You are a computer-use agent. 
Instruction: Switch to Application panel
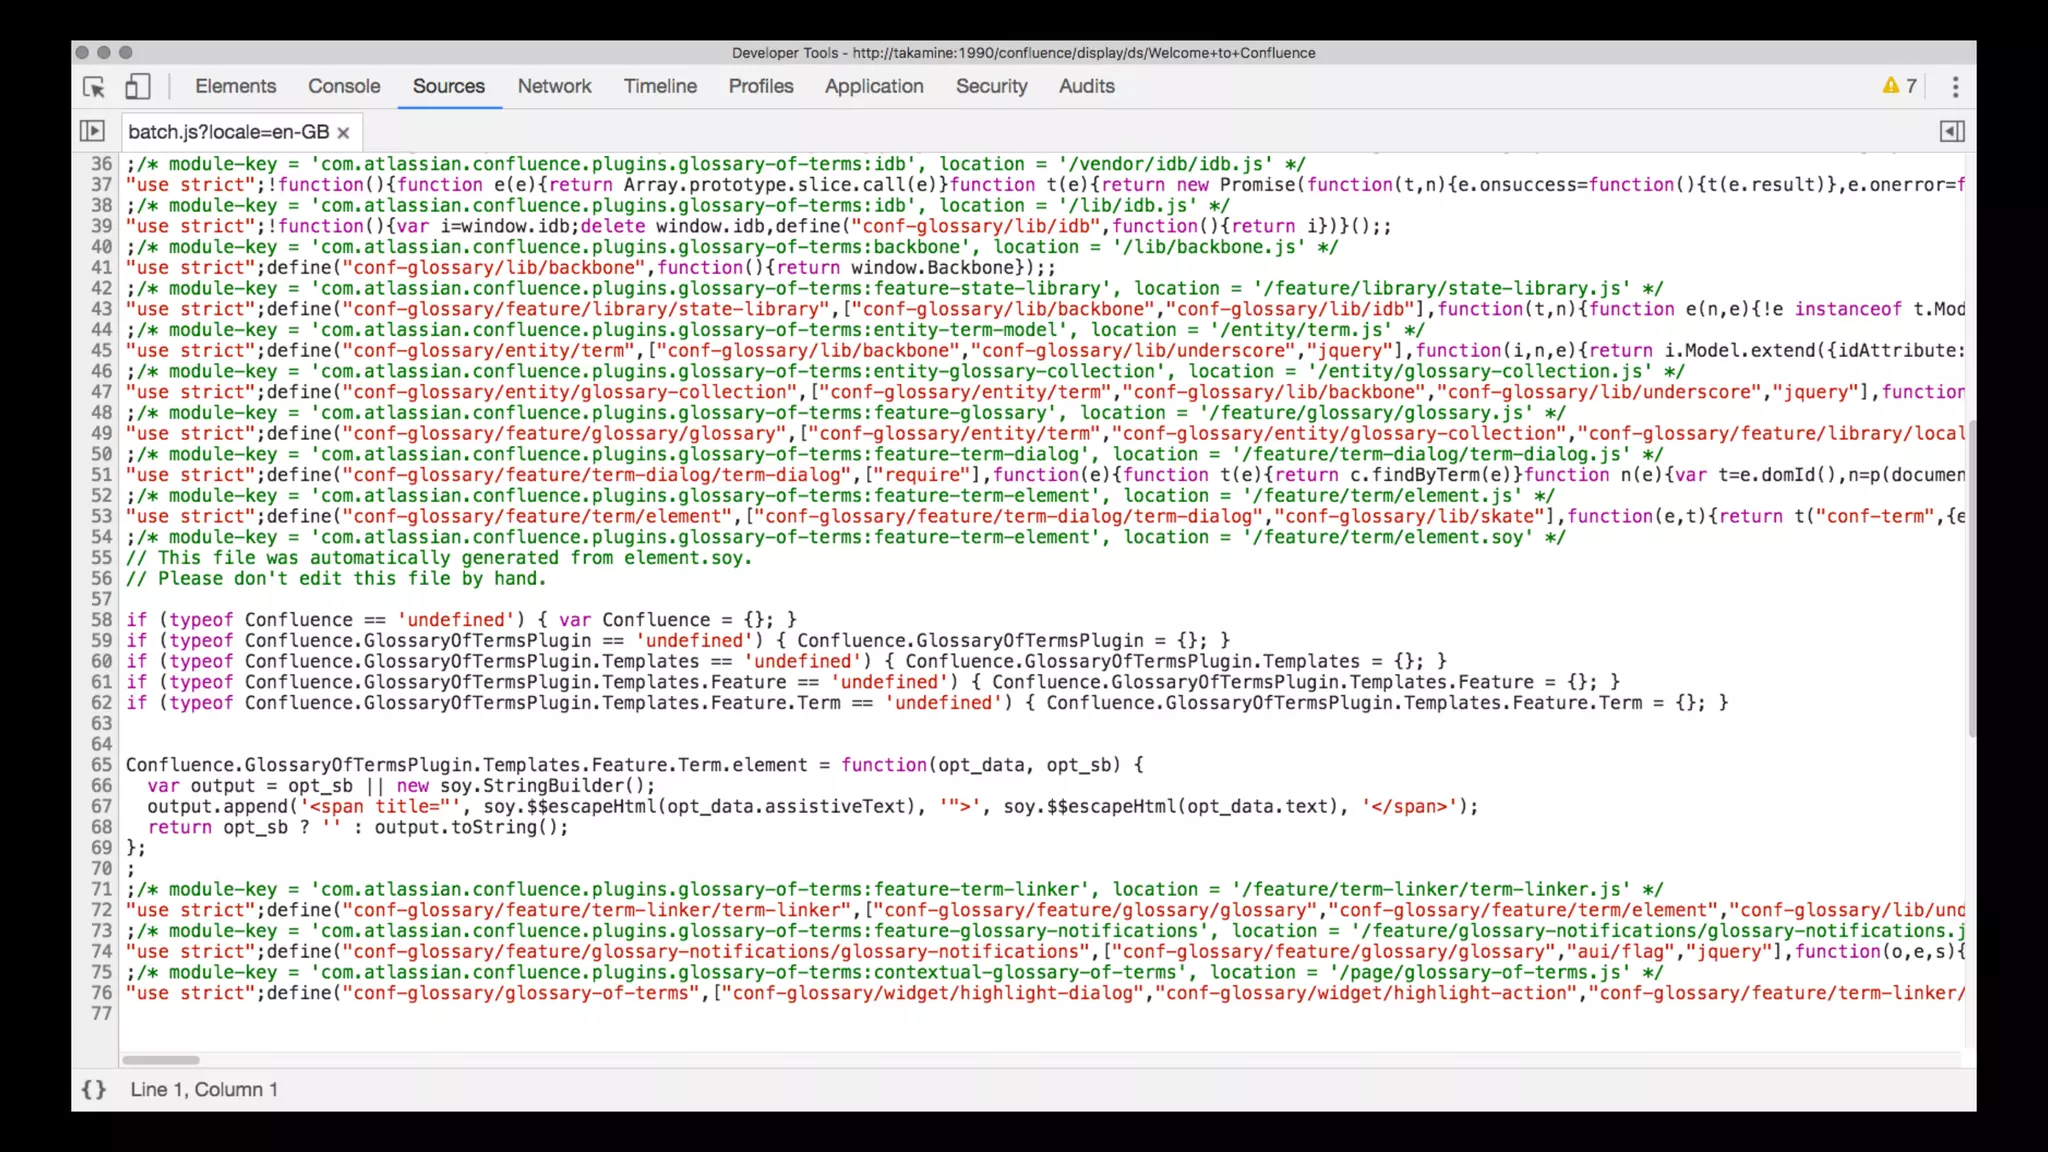[874, 86]
